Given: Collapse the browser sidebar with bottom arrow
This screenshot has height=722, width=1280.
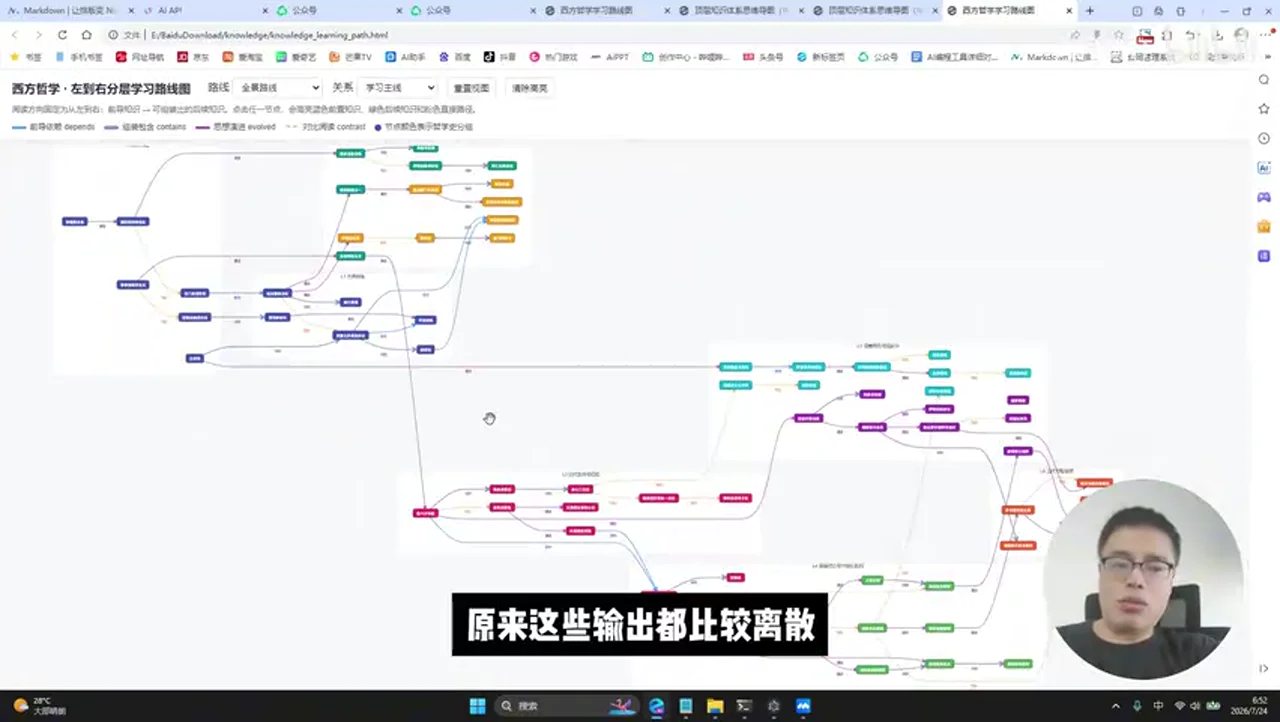Looking at the screenshot, I should coord(1264,669).
